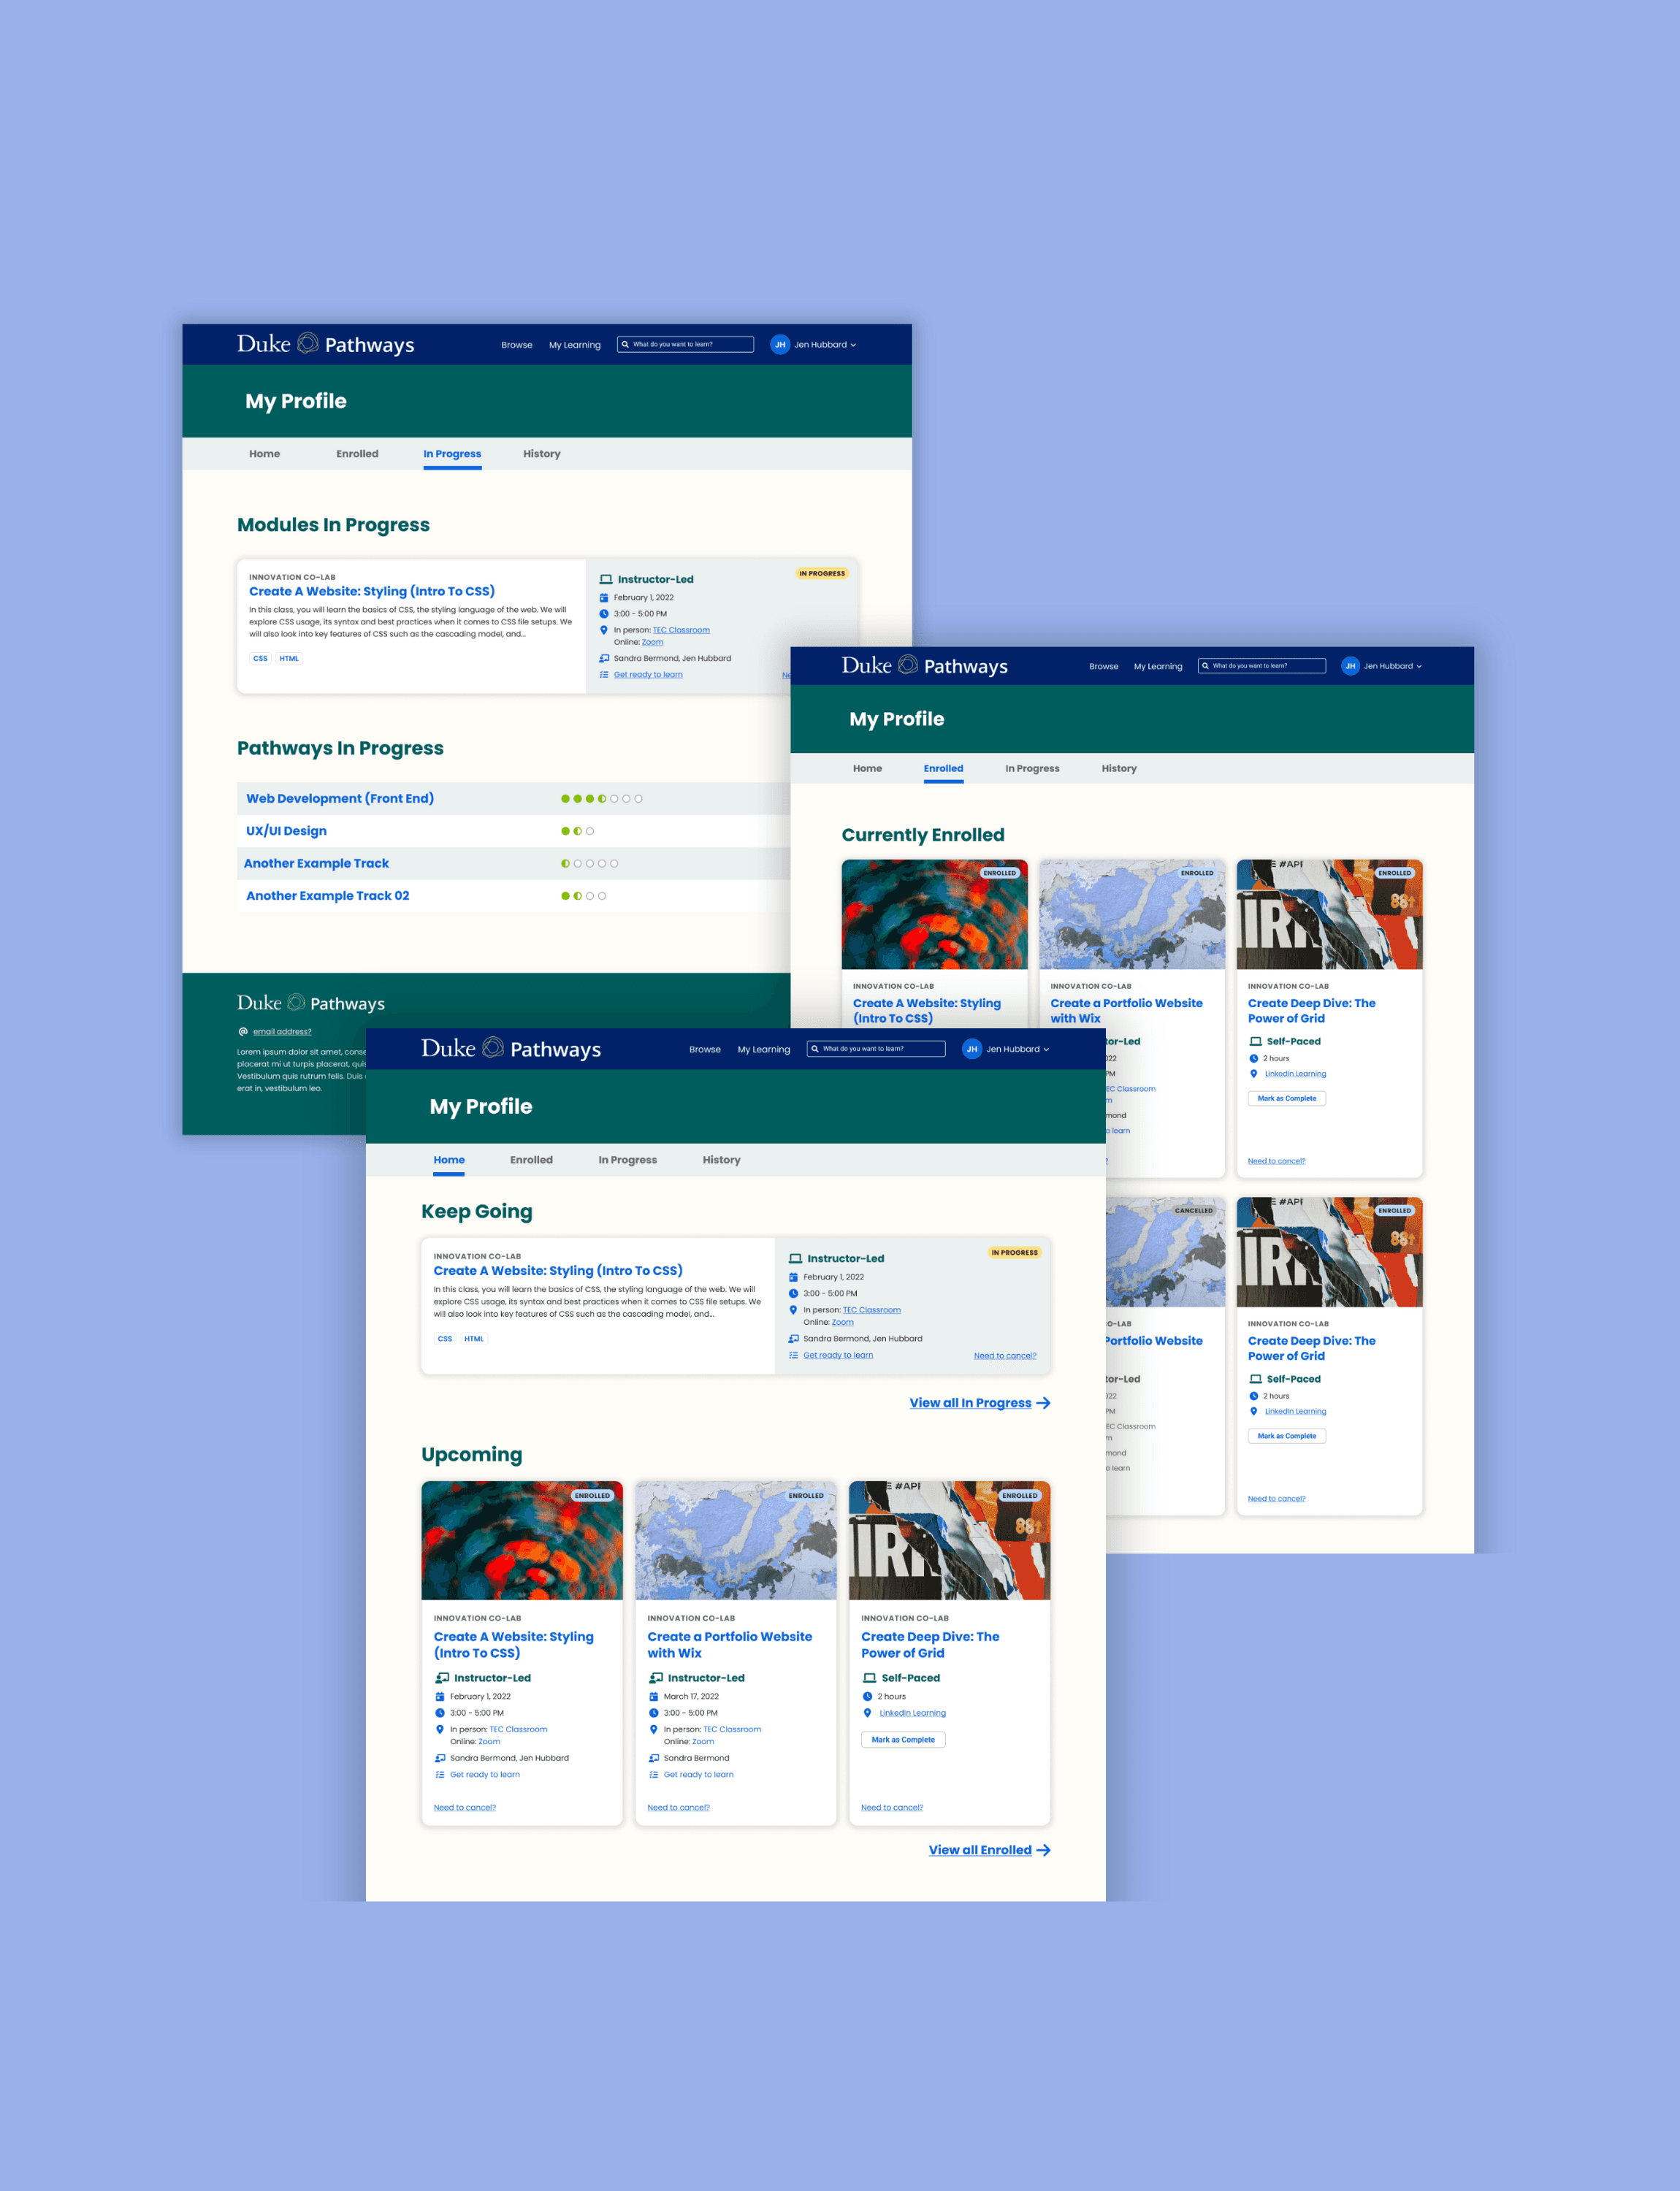This screenshot has width=1680, height=2191.
Task: Click the laptop icon beside Self-Paced in Upcoming
Action: coord(869,1678)
